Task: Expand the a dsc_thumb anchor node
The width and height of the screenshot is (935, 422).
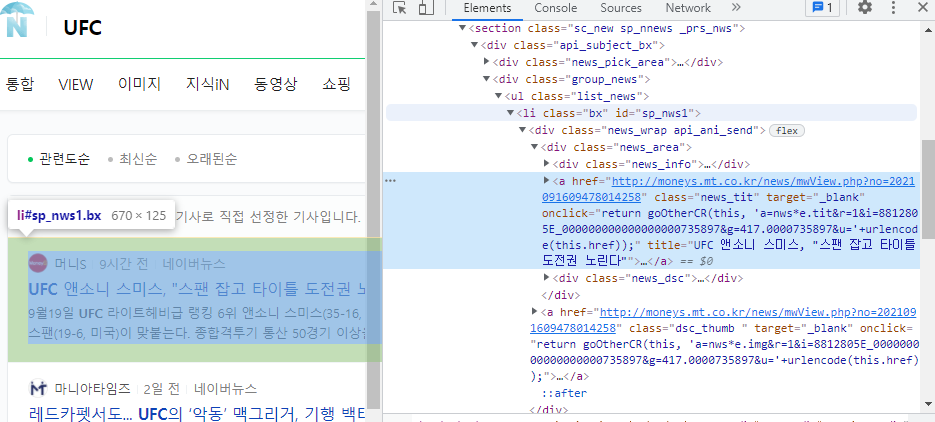Action: (534, 311)
